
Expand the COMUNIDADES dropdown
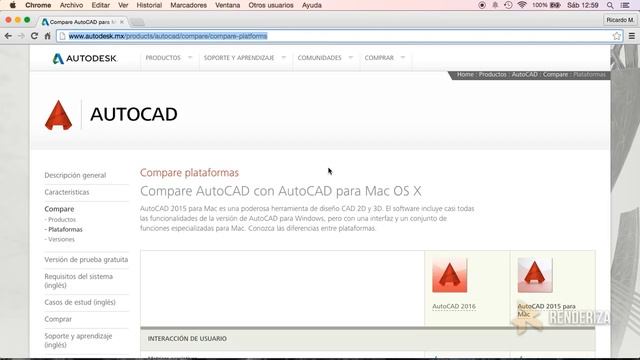tap(351, 58)
